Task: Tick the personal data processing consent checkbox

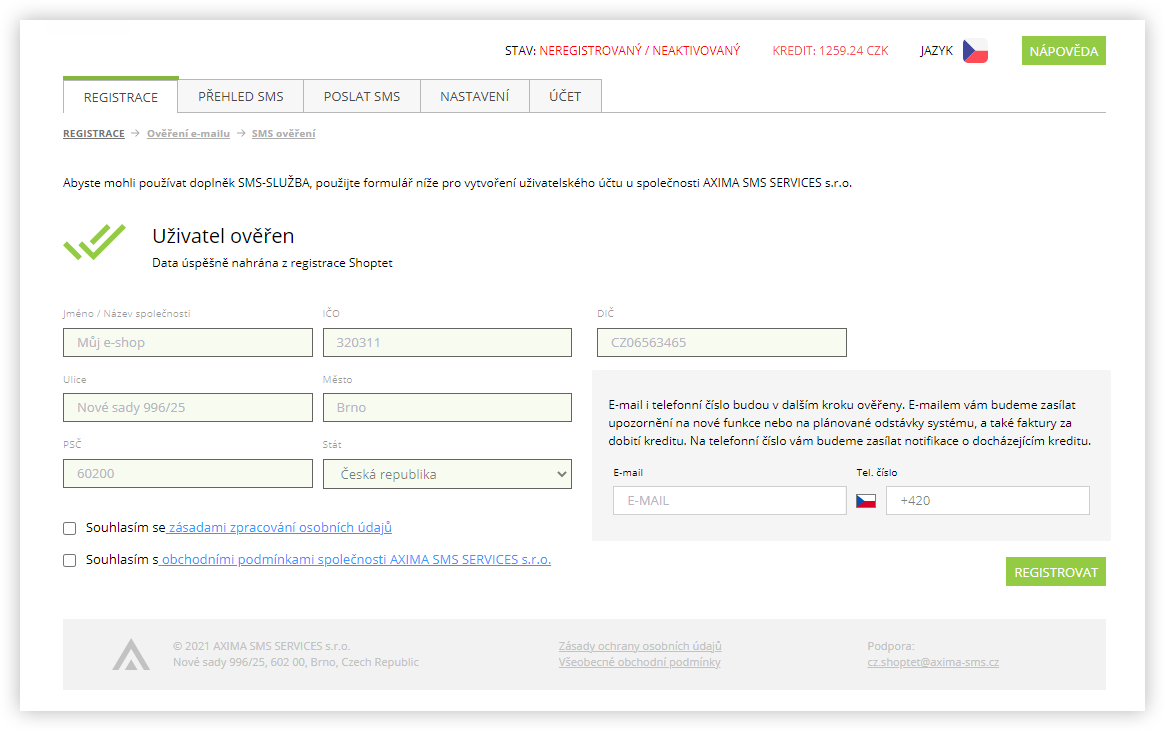Action: [70, 528]
